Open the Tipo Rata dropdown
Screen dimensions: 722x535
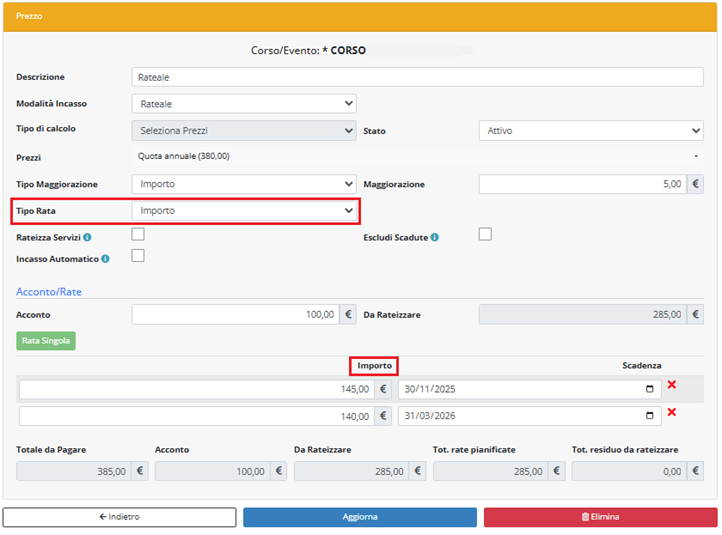click(x=244, y=211)
